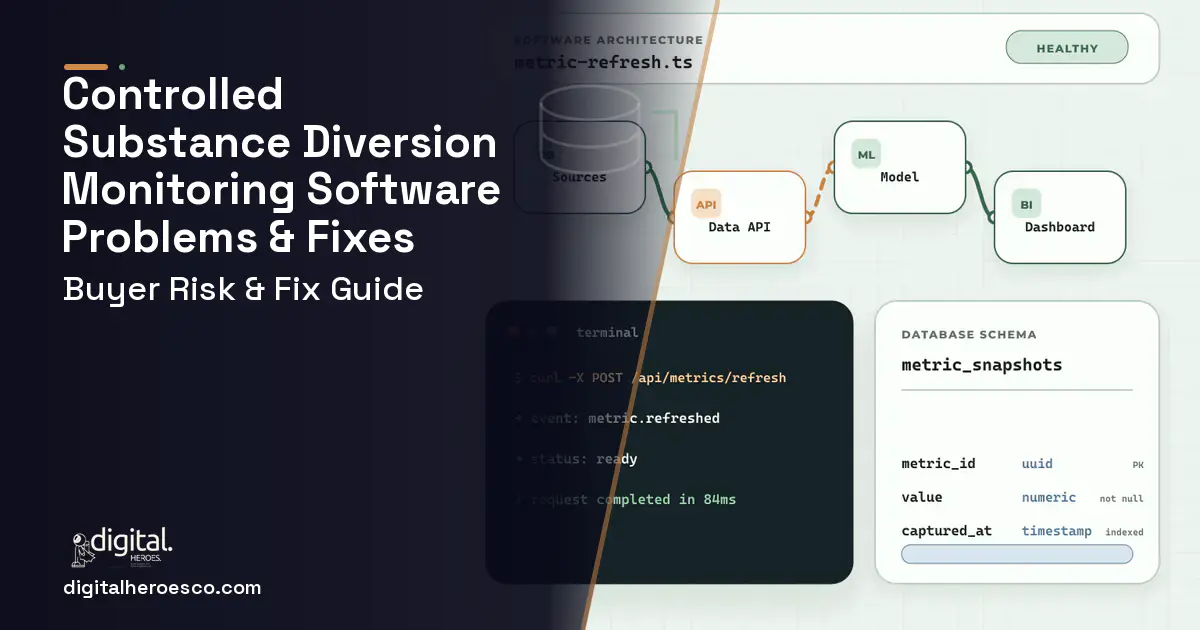
Task: Open the digitalheroesco.com link
Action: point(162,588)
